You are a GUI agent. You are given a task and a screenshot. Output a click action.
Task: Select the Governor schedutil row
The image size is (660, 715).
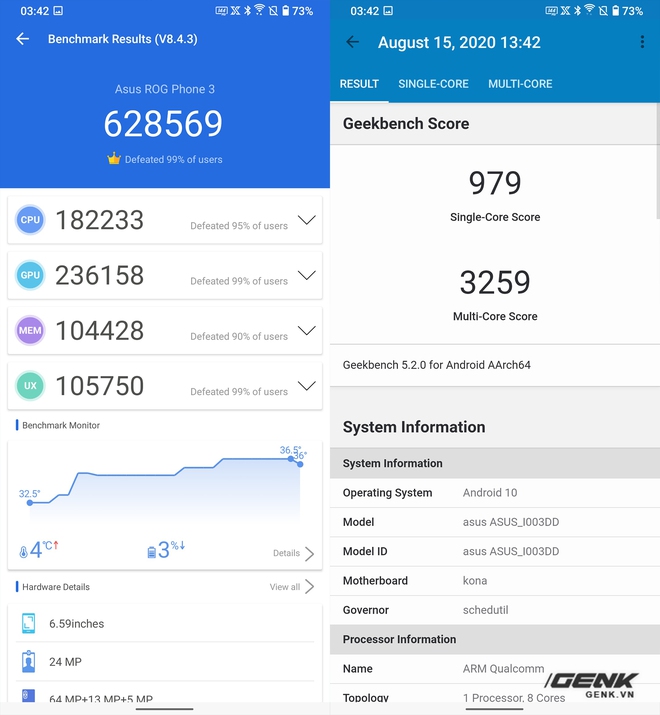(x=495, y=610)
